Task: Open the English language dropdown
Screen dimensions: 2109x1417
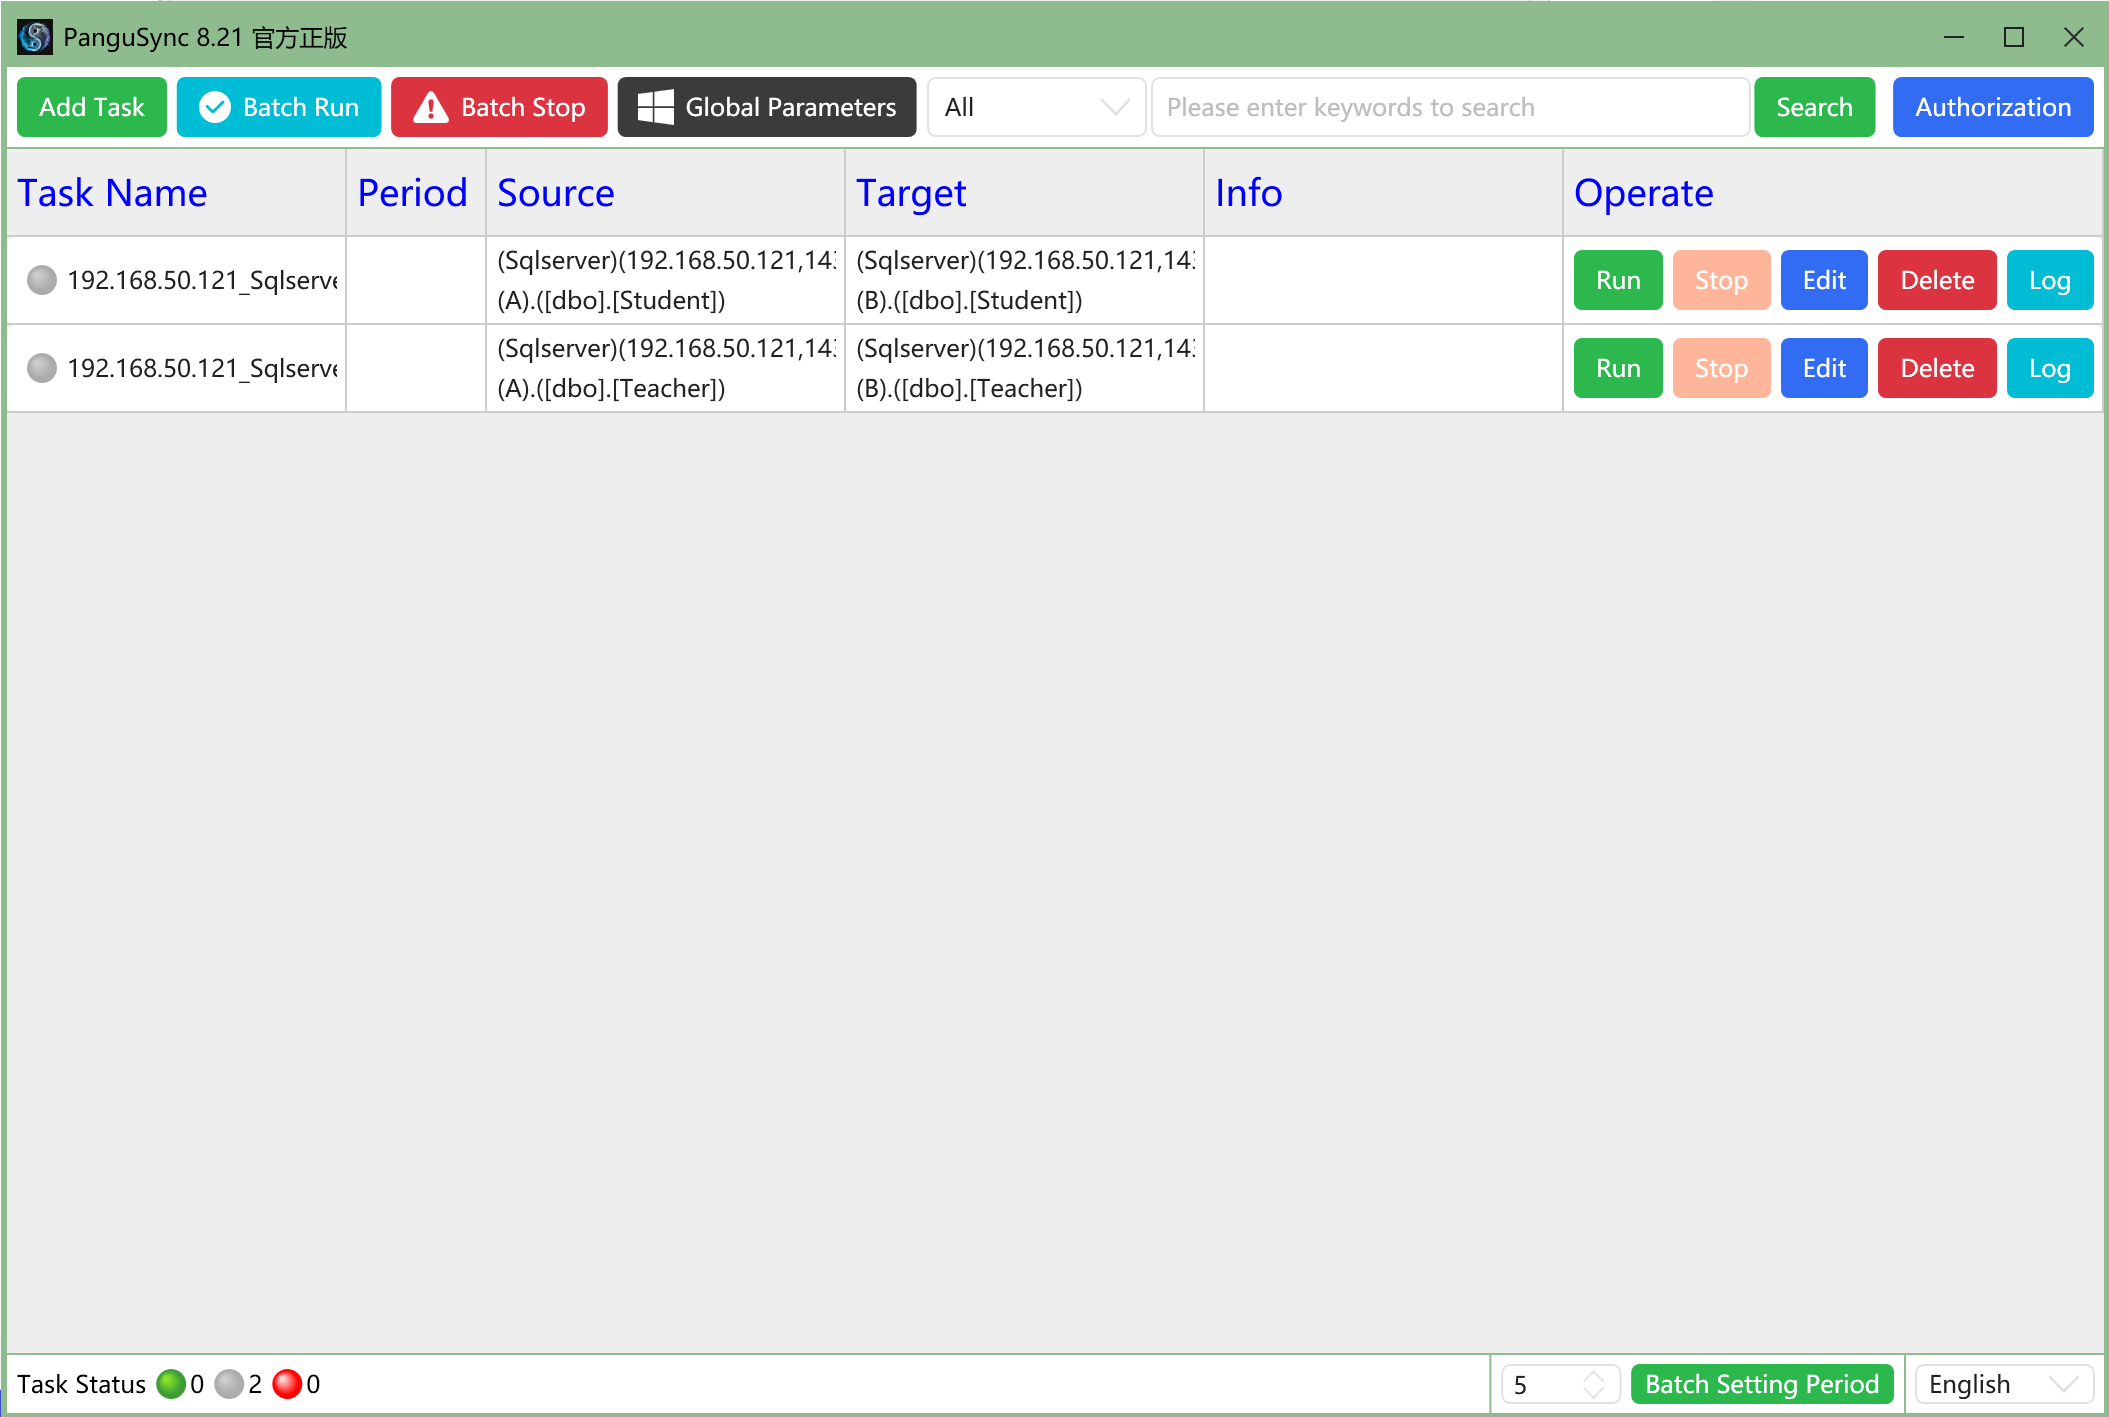Action: pos(2004,1384)
